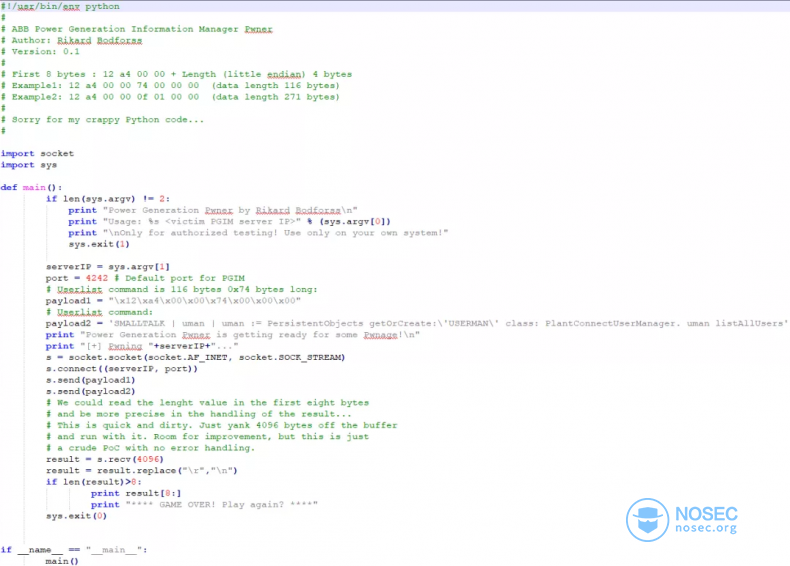Click the 'def main():' line
The height and width of the screenshot is (566, 790).
click(31, 187)
